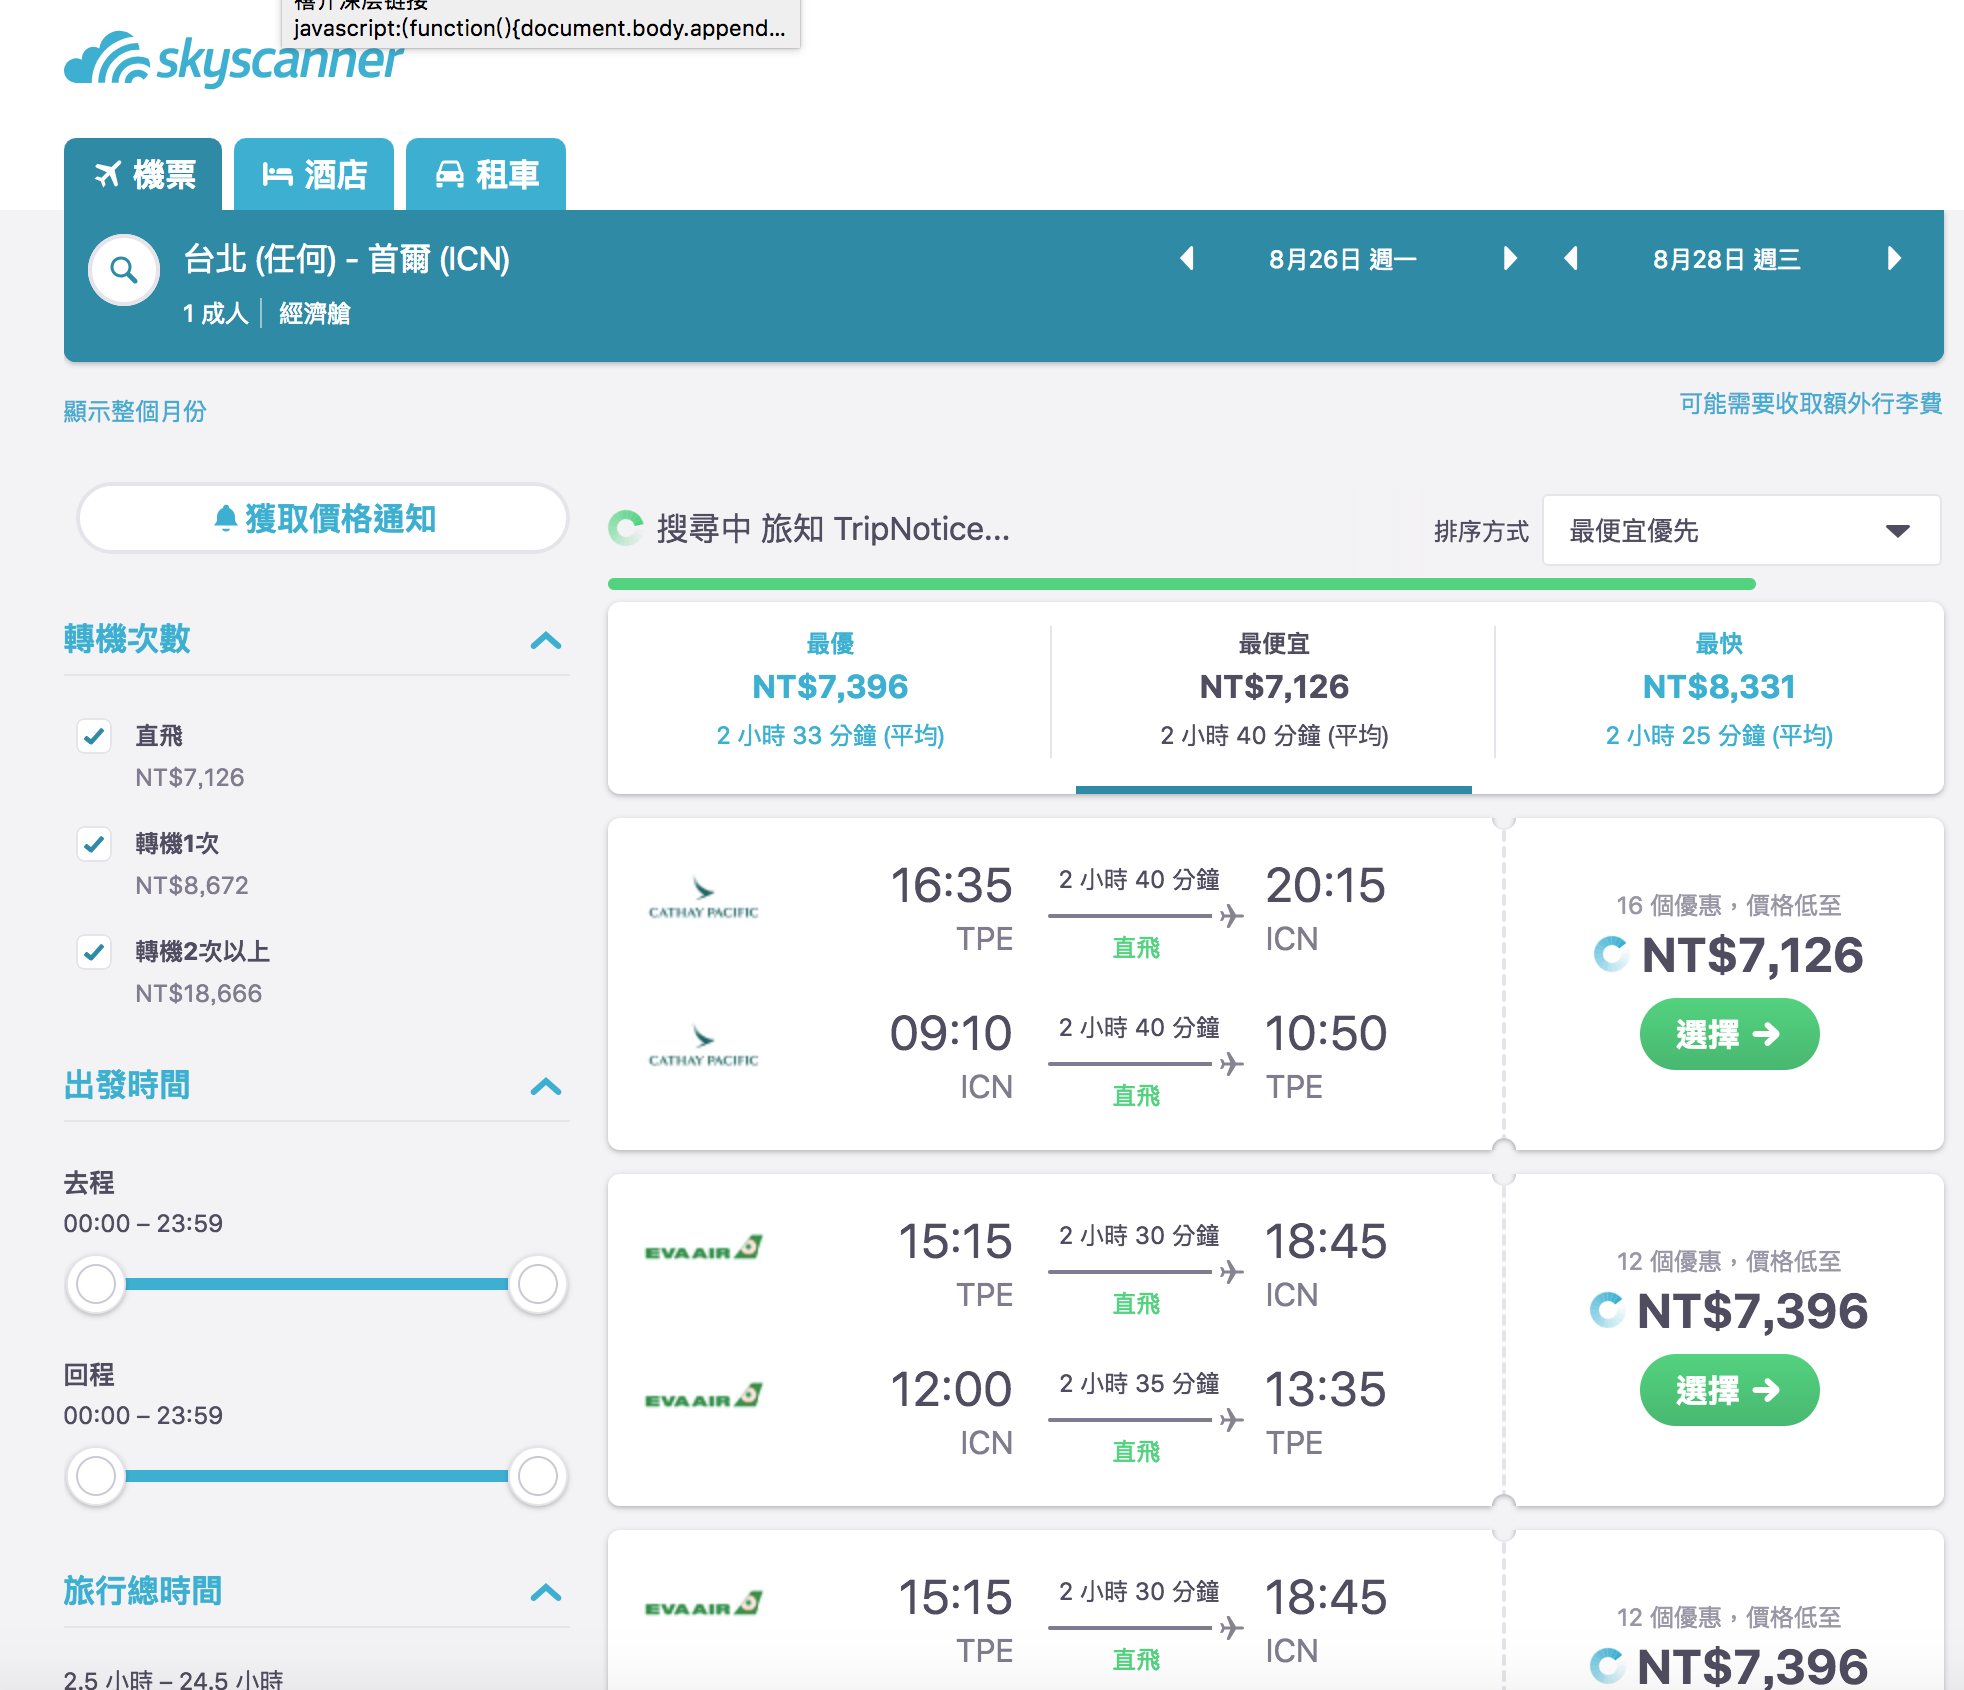Click the 1 成人 passenger text
This screenshot has height=1690, width=1964.
point(215,314)
